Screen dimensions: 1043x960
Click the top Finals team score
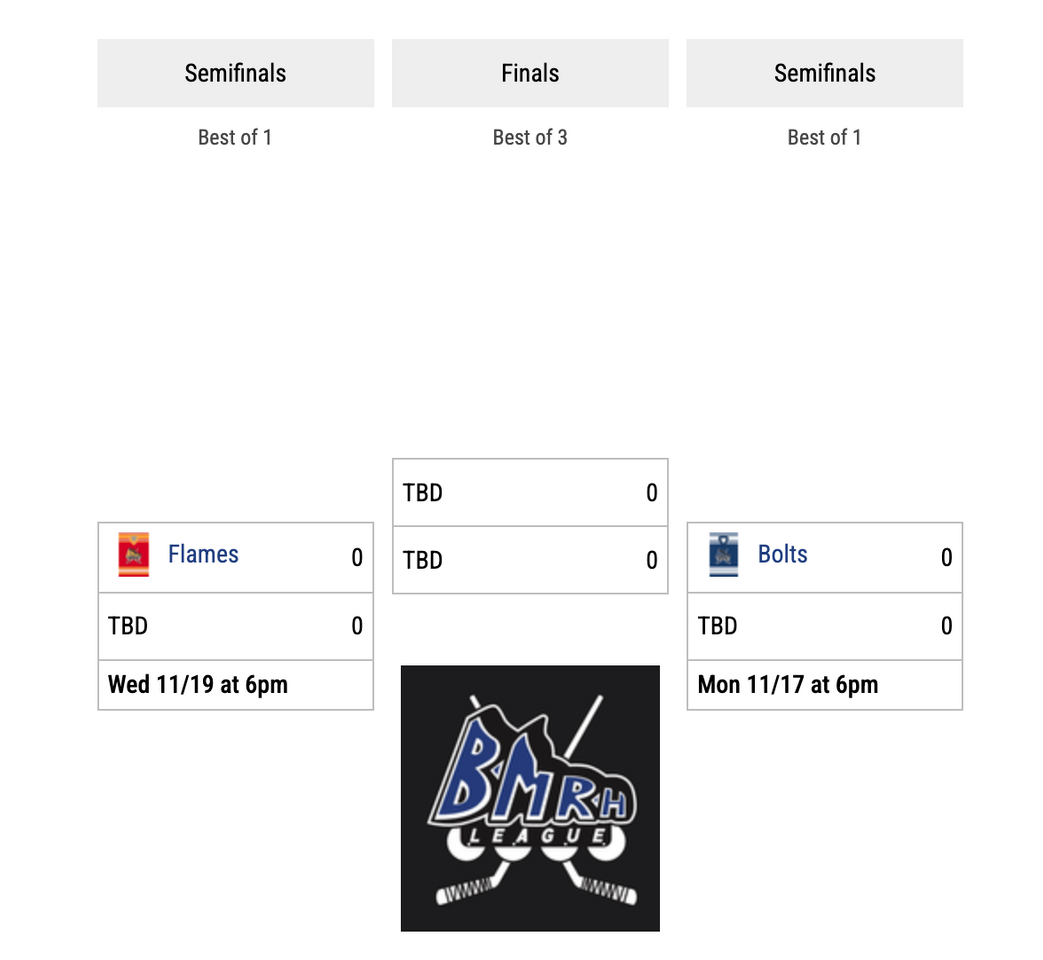(x=652, y=493)
